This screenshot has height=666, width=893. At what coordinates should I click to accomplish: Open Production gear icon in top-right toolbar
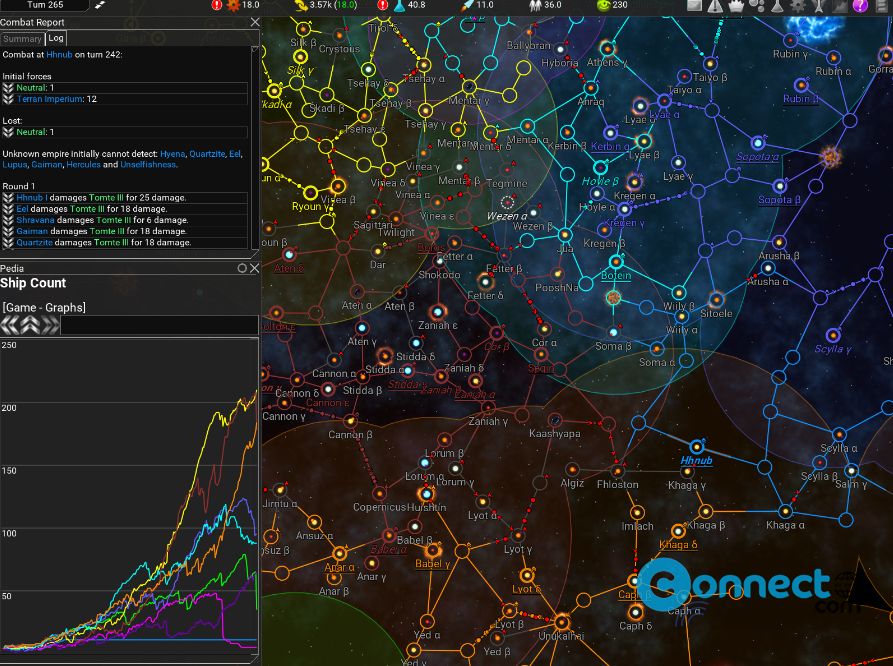tap(798, 6)
